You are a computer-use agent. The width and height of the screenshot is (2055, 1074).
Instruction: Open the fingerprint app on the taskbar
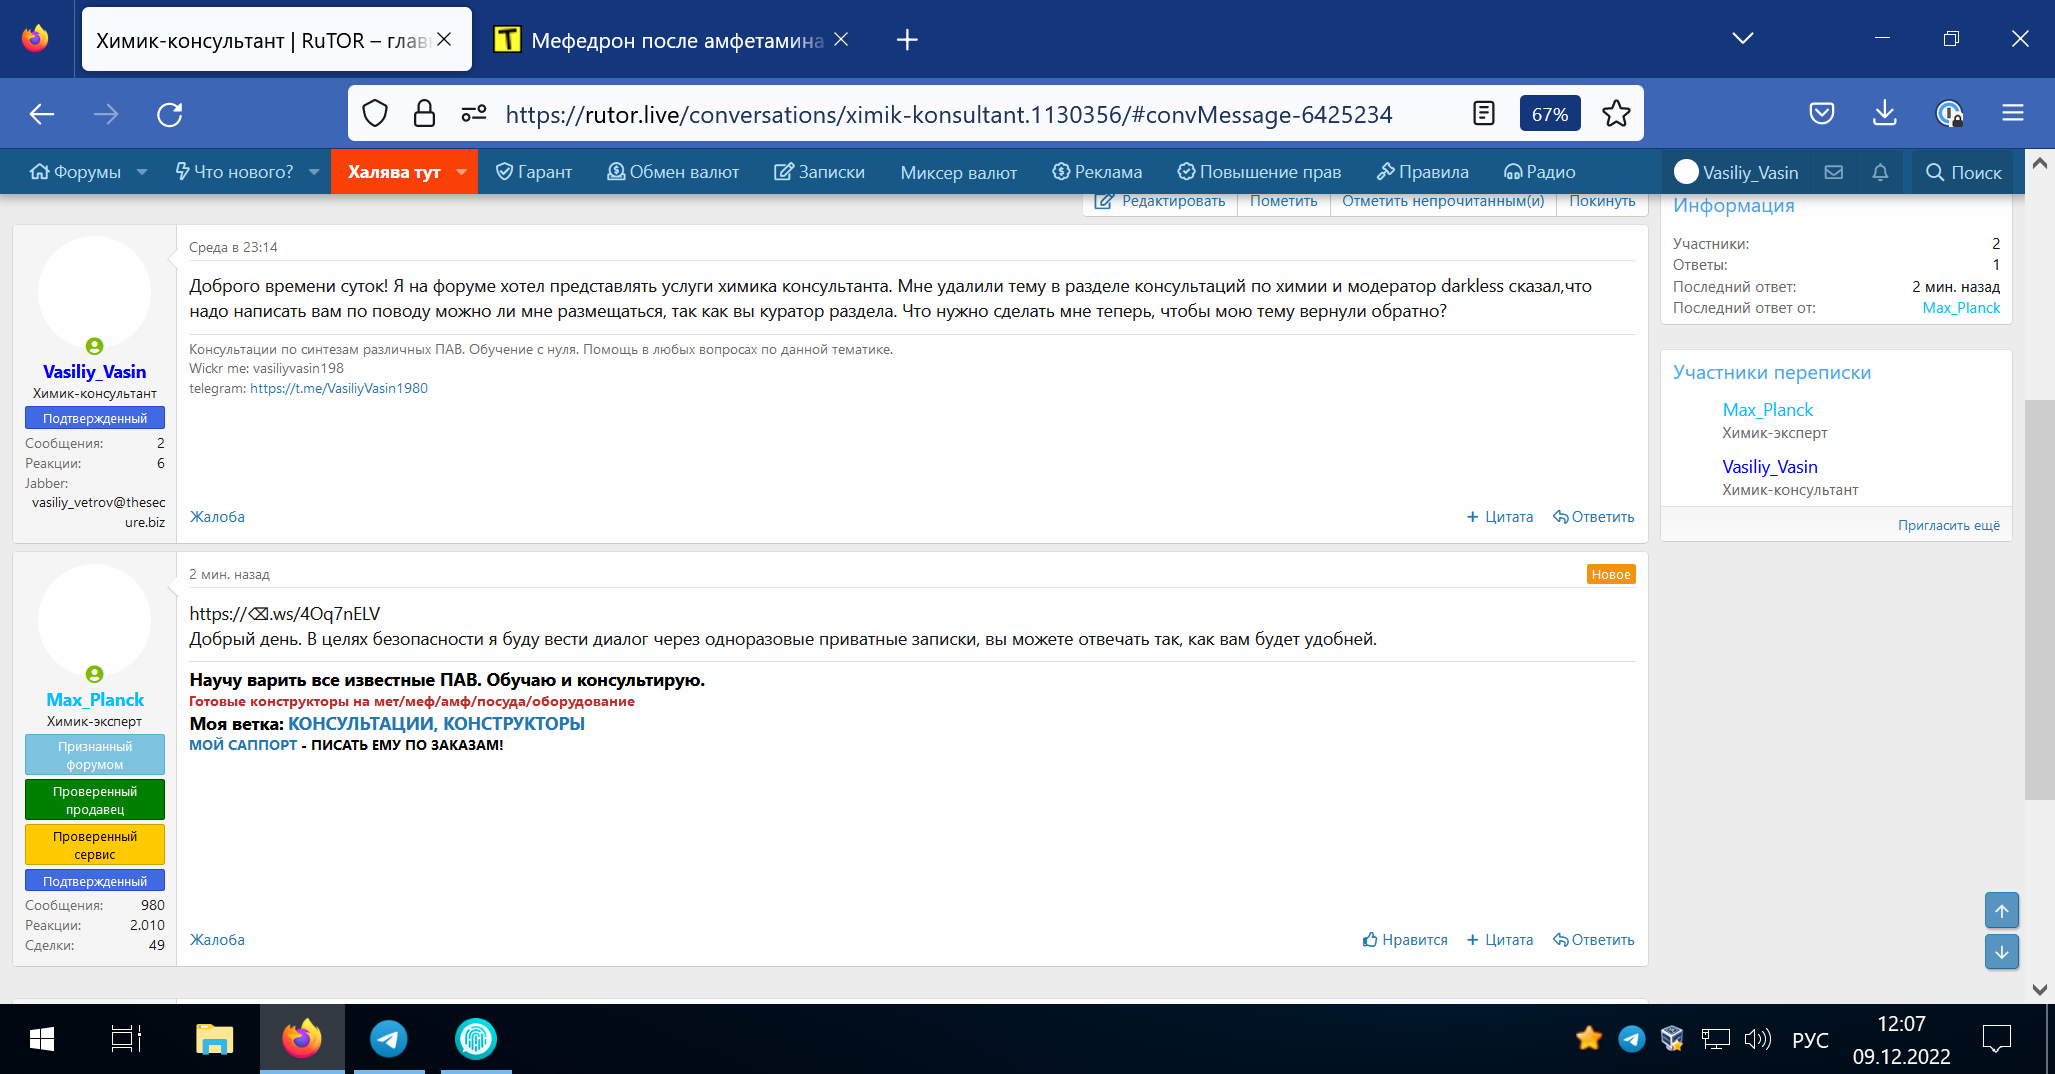coord(476,1040)
